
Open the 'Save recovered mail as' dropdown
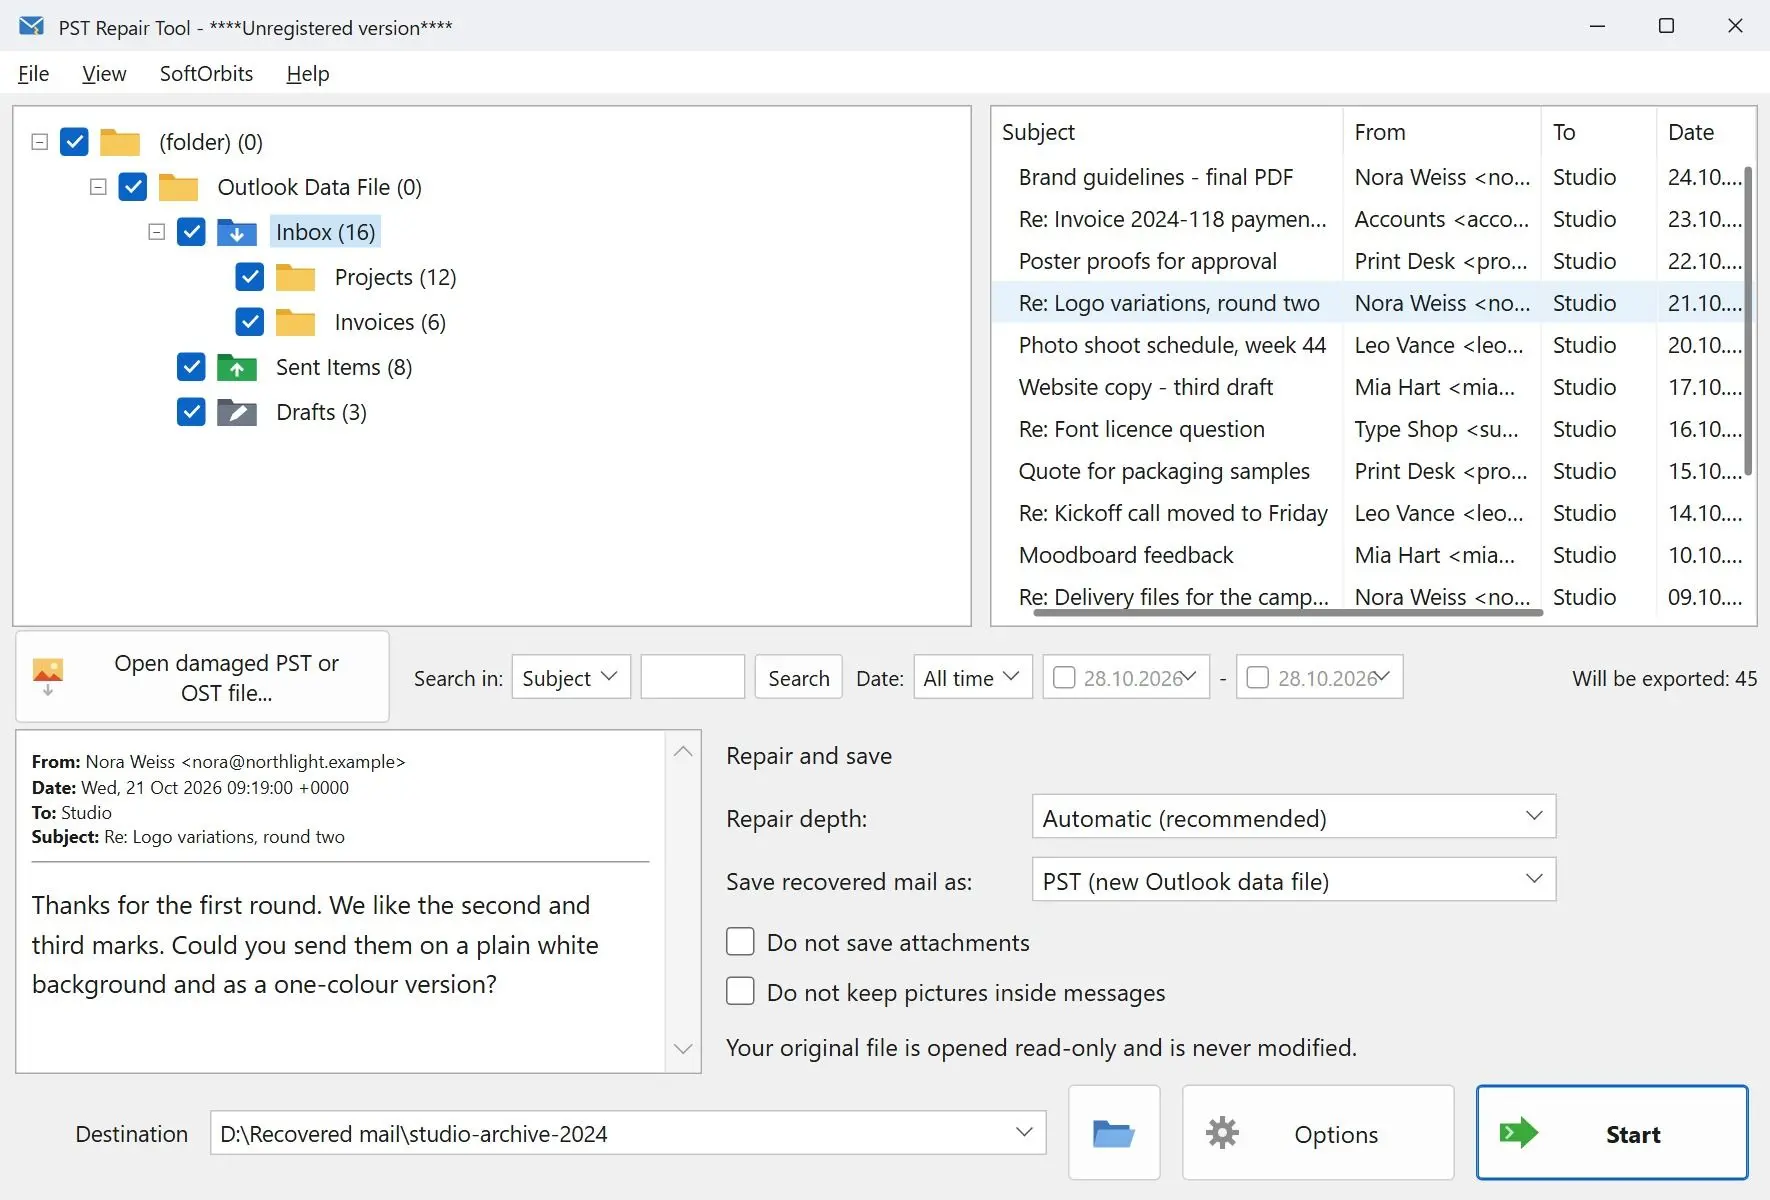pos(1294,880)
